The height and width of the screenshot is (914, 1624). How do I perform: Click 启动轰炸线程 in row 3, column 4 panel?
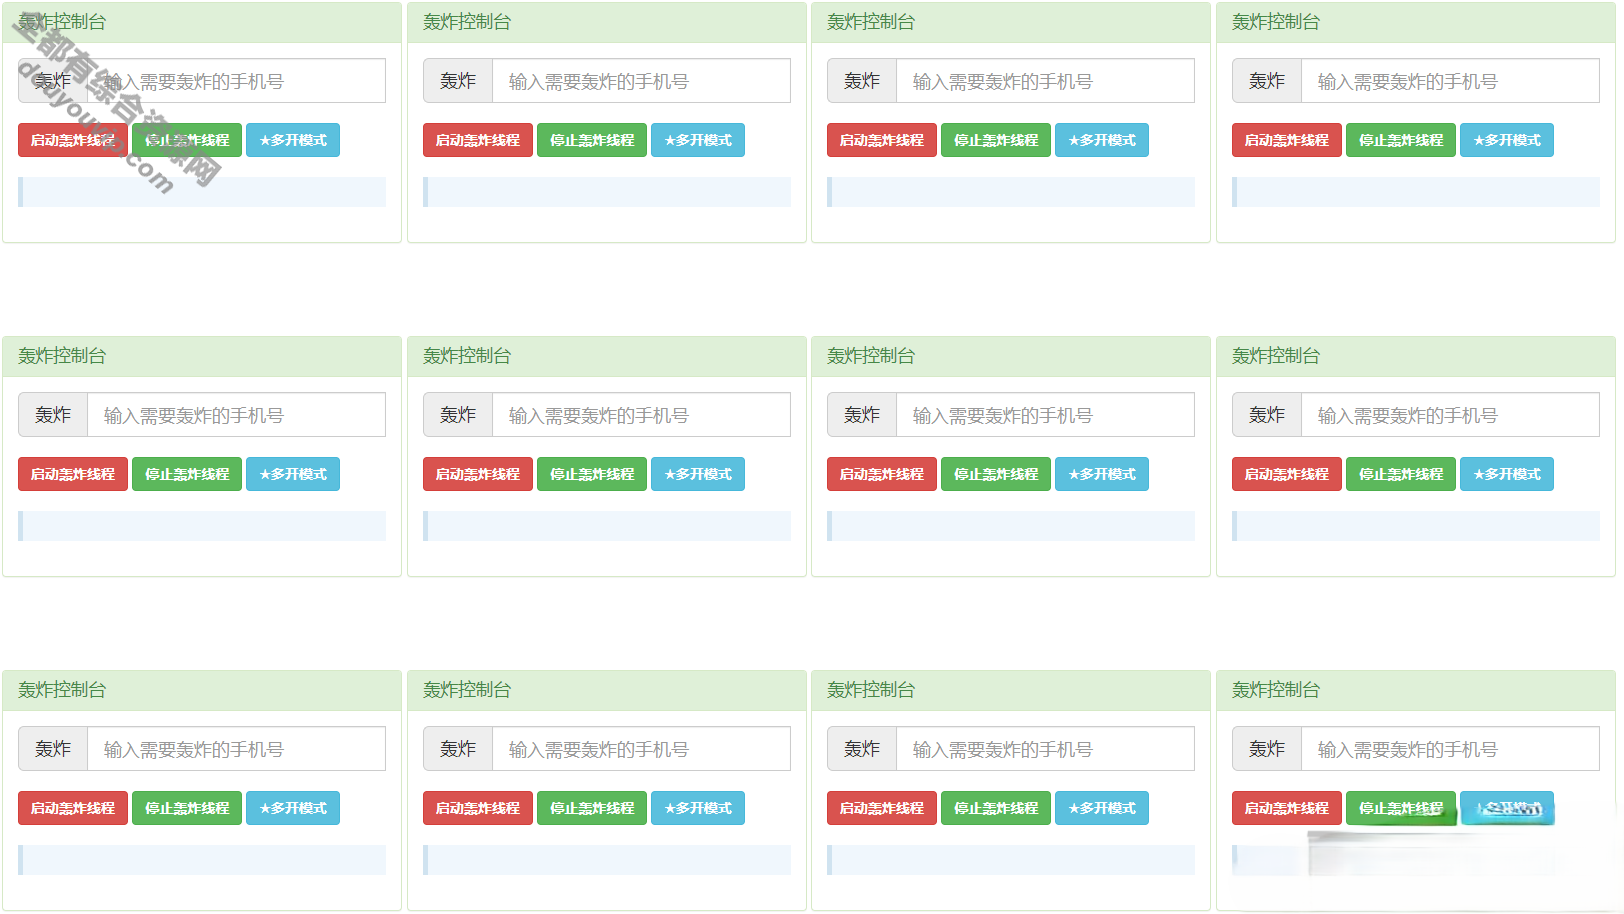coord(1287,808)
